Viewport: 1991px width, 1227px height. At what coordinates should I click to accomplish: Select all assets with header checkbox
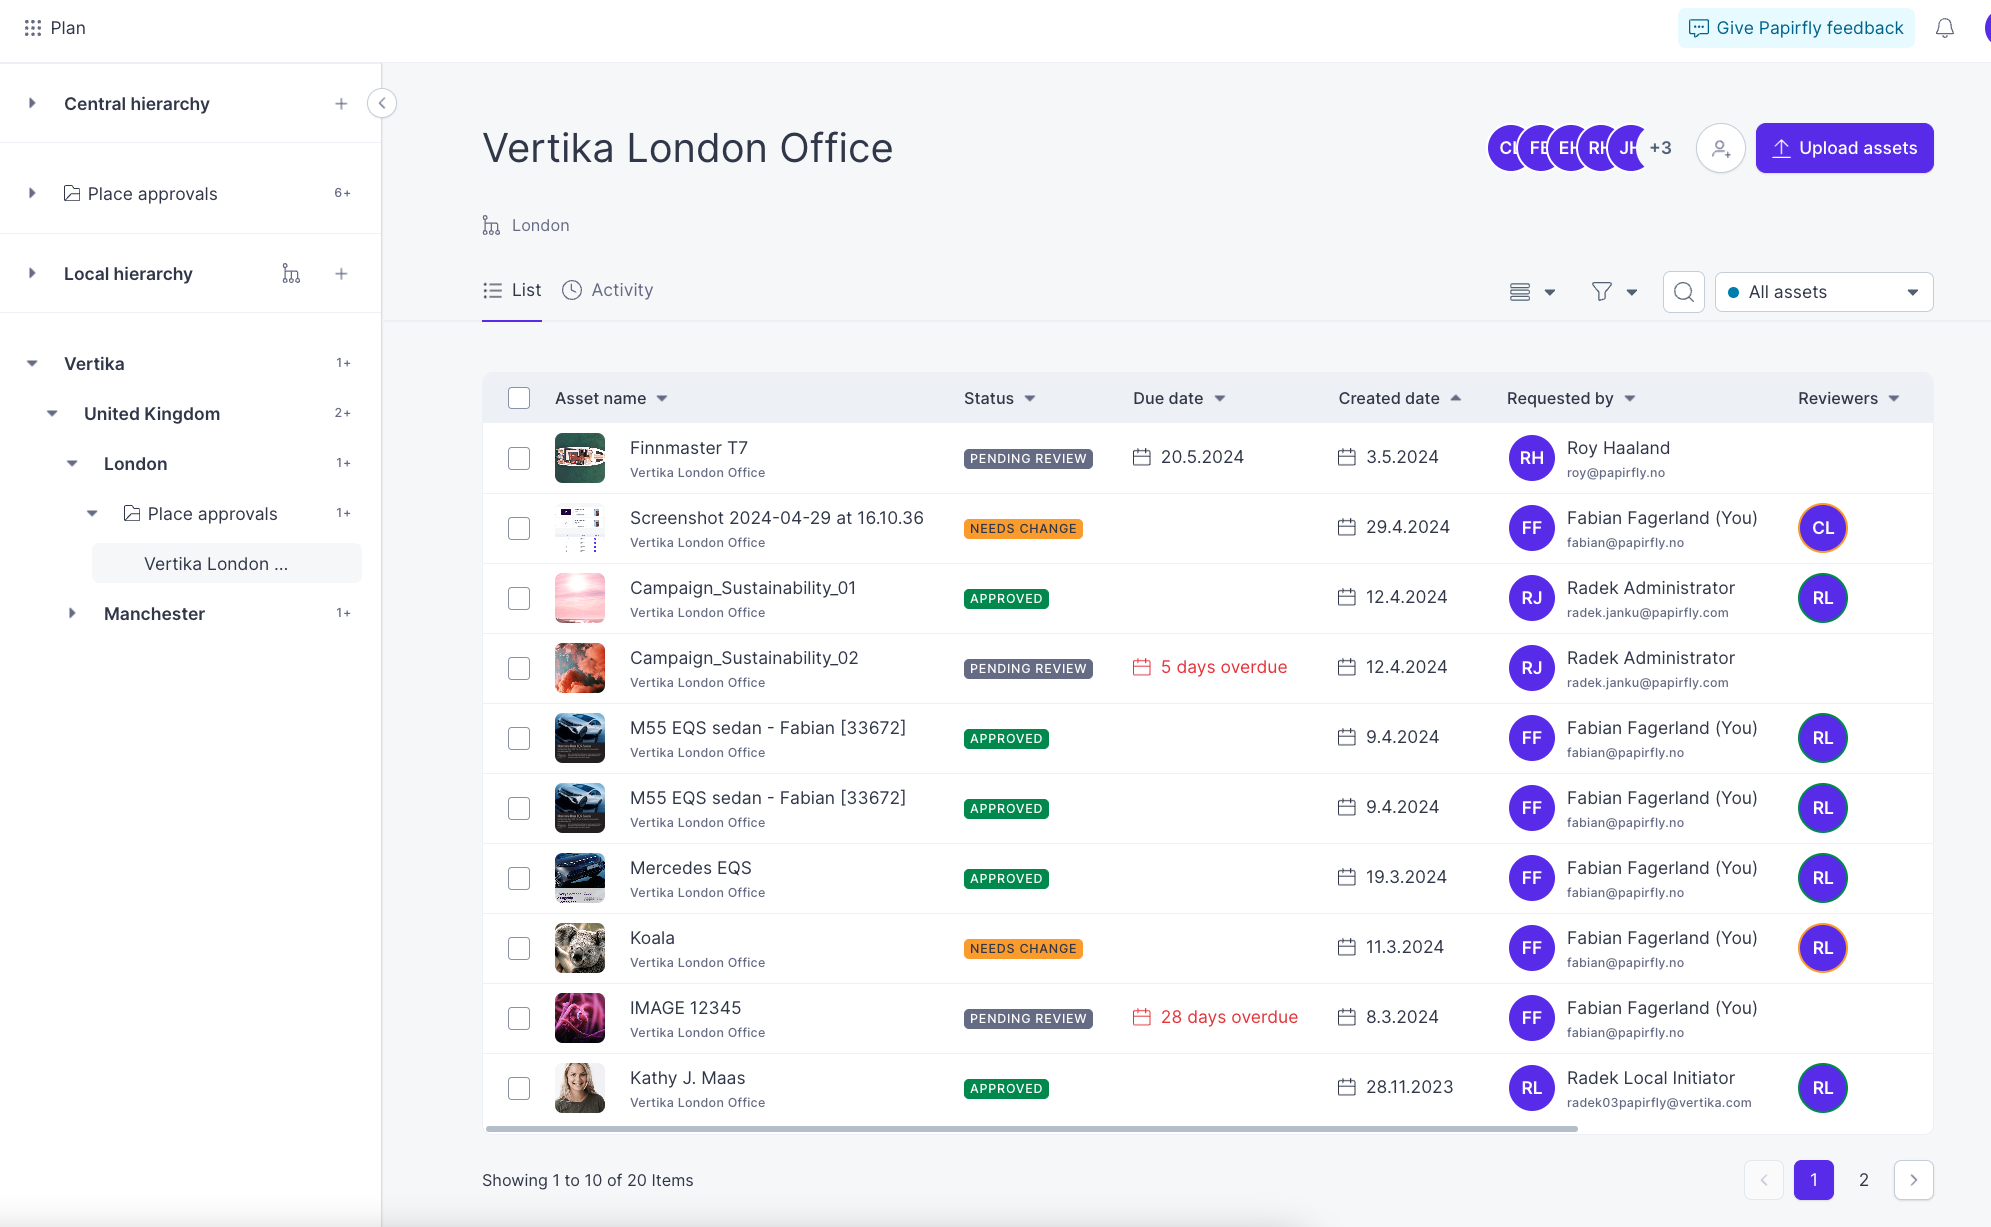point(519,398)
